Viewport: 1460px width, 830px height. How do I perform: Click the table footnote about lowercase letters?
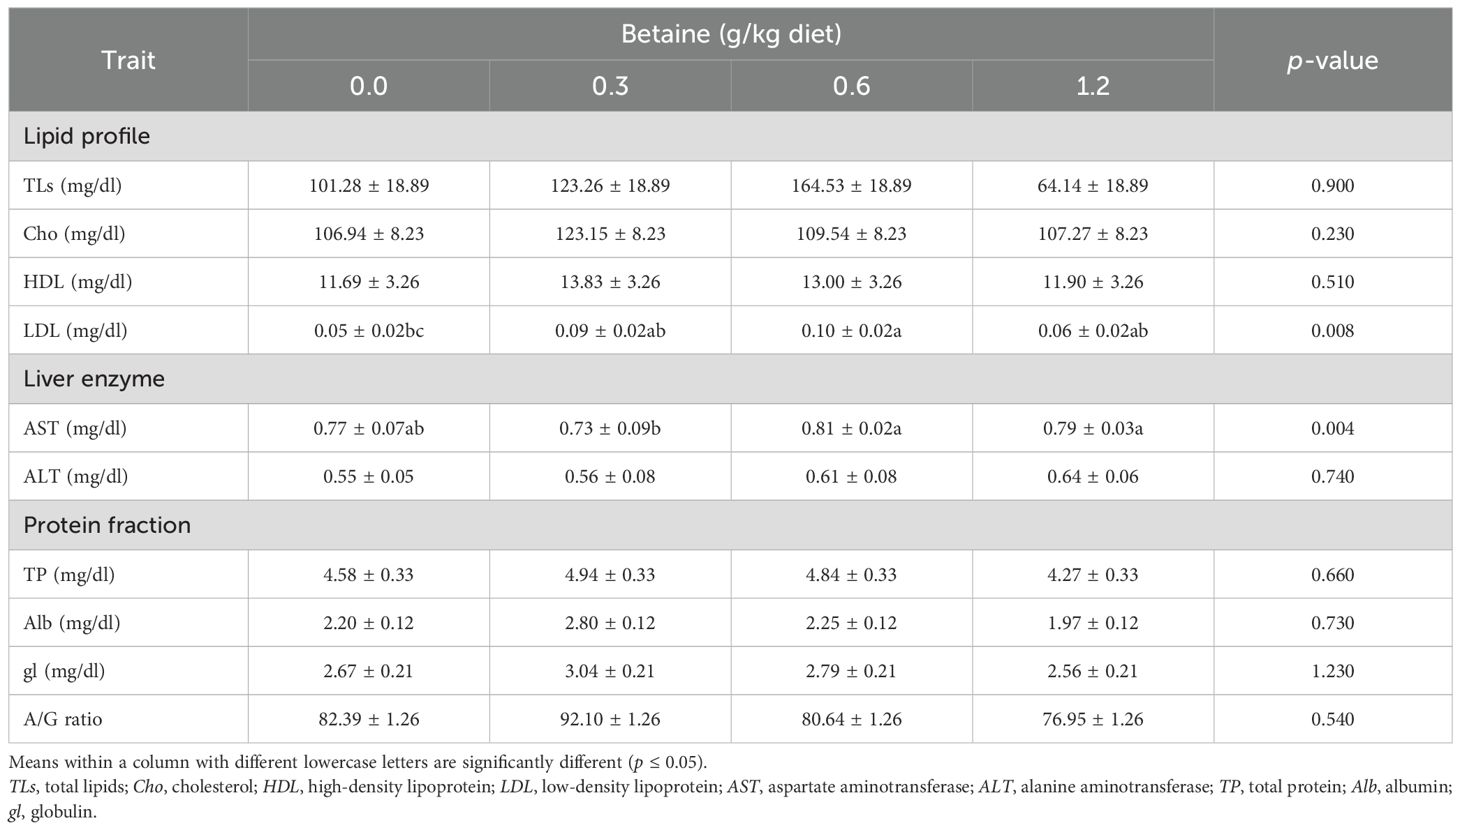pyautogui.click(x=357, y=762)
